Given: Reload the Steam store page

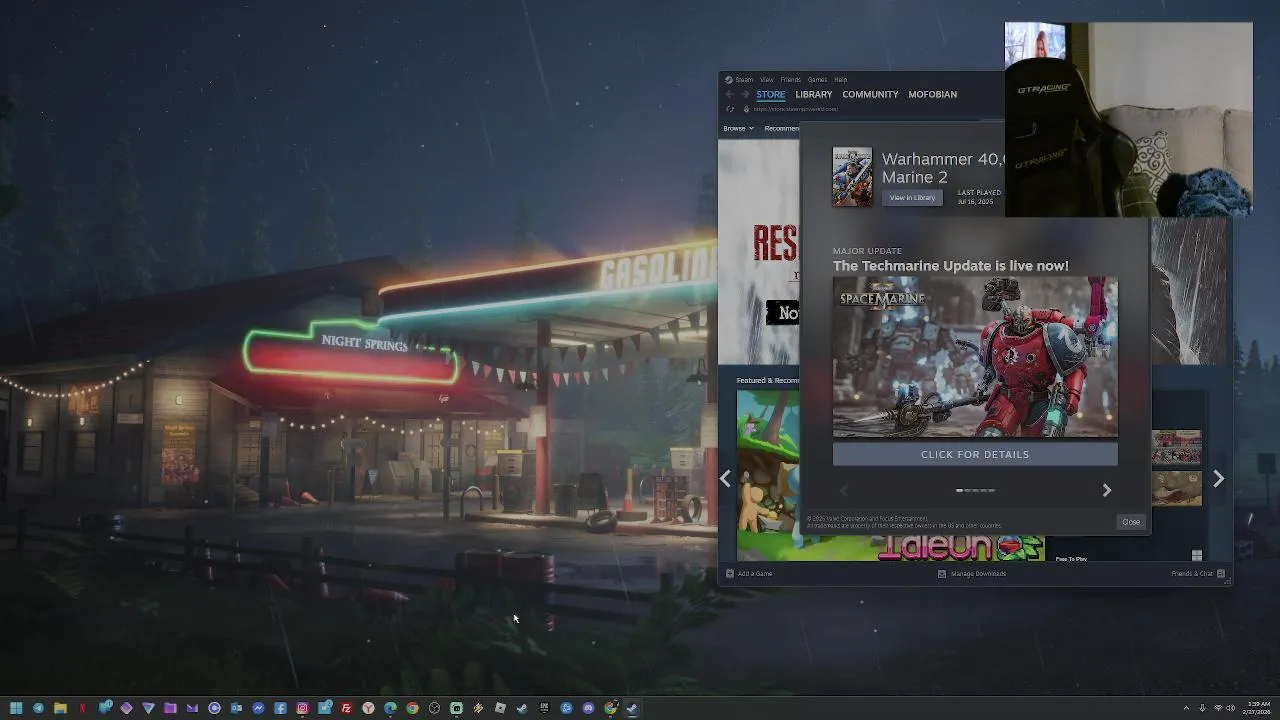Looking at the screenshot, I should click(x=730, y=109).
